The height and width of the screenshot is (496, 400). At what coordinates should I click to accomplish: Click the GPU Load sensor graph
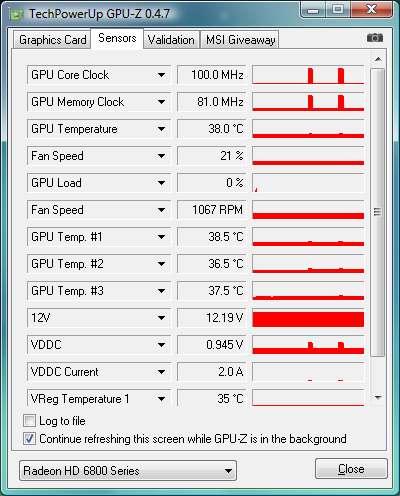[308, 183]
